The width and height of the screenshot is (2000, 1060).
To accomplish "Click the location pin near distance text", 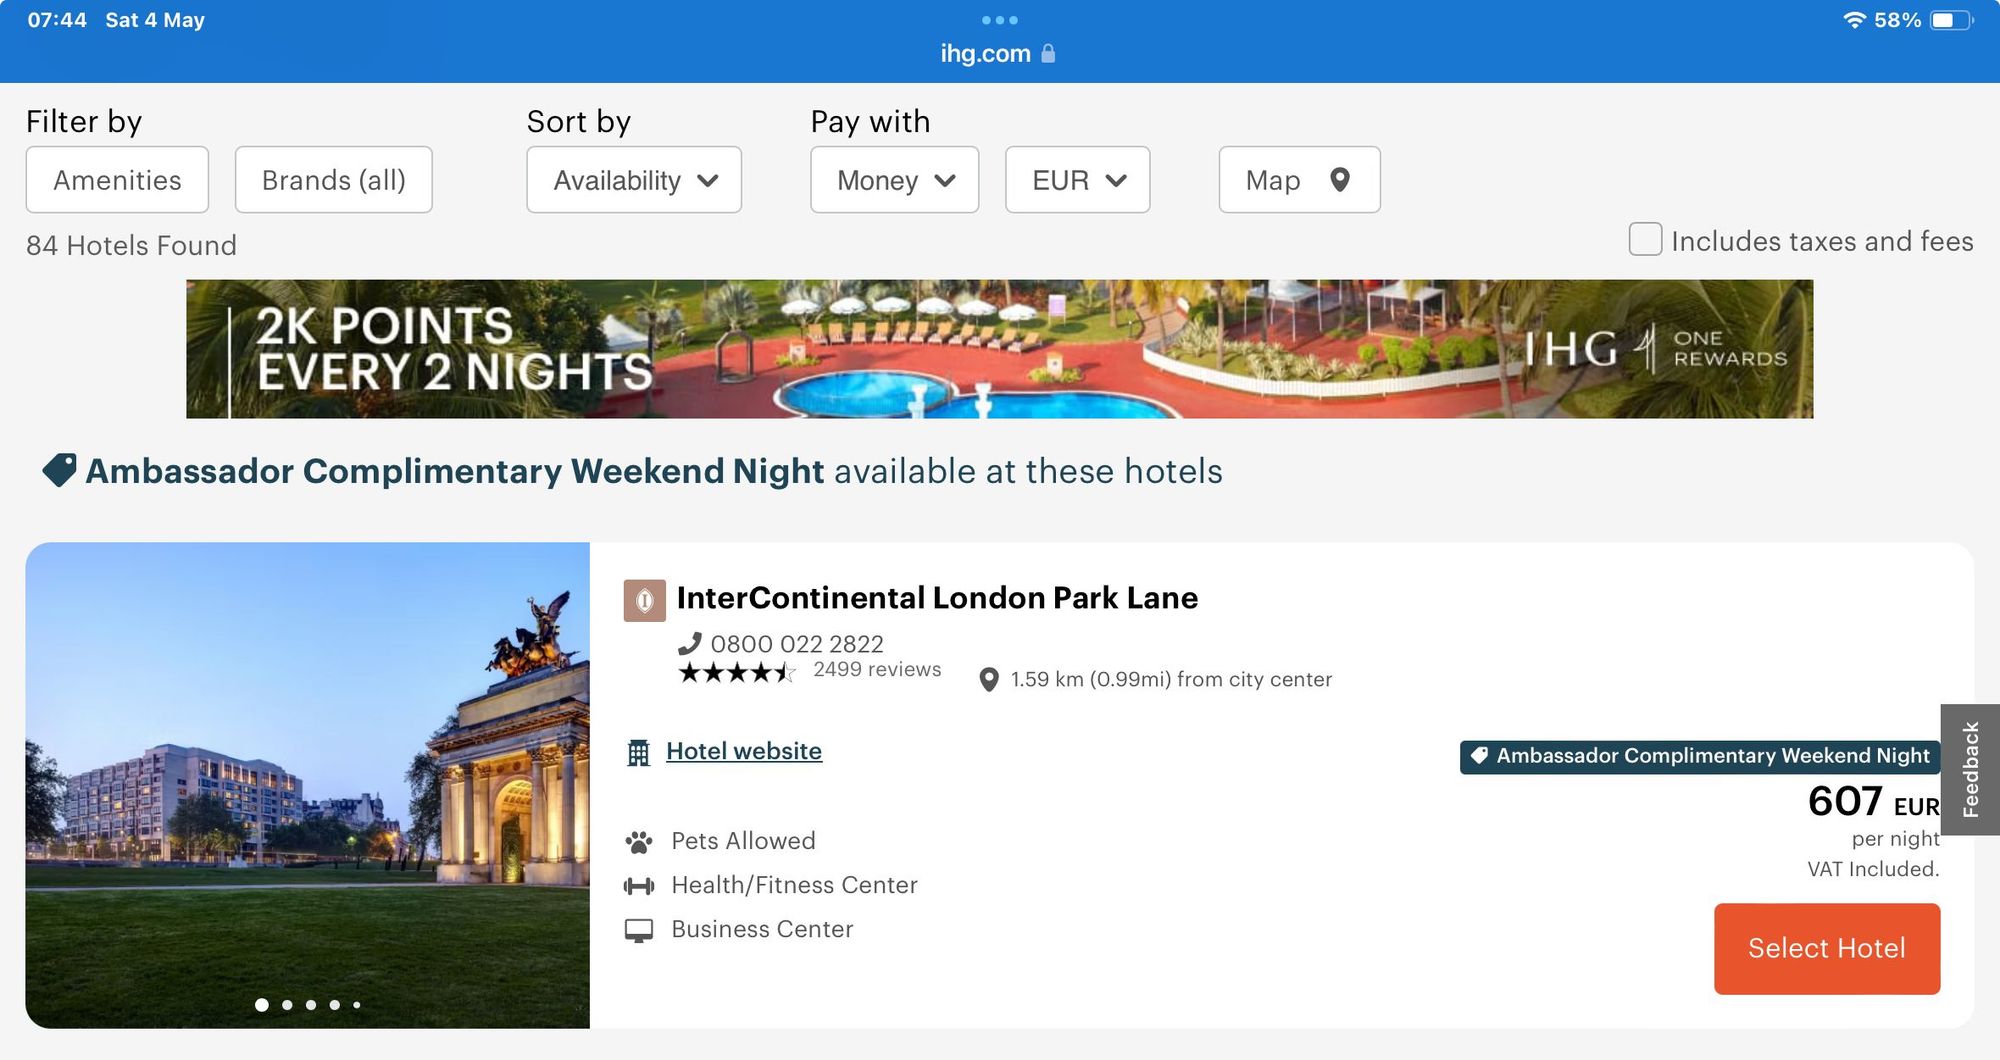I will 988,680.
